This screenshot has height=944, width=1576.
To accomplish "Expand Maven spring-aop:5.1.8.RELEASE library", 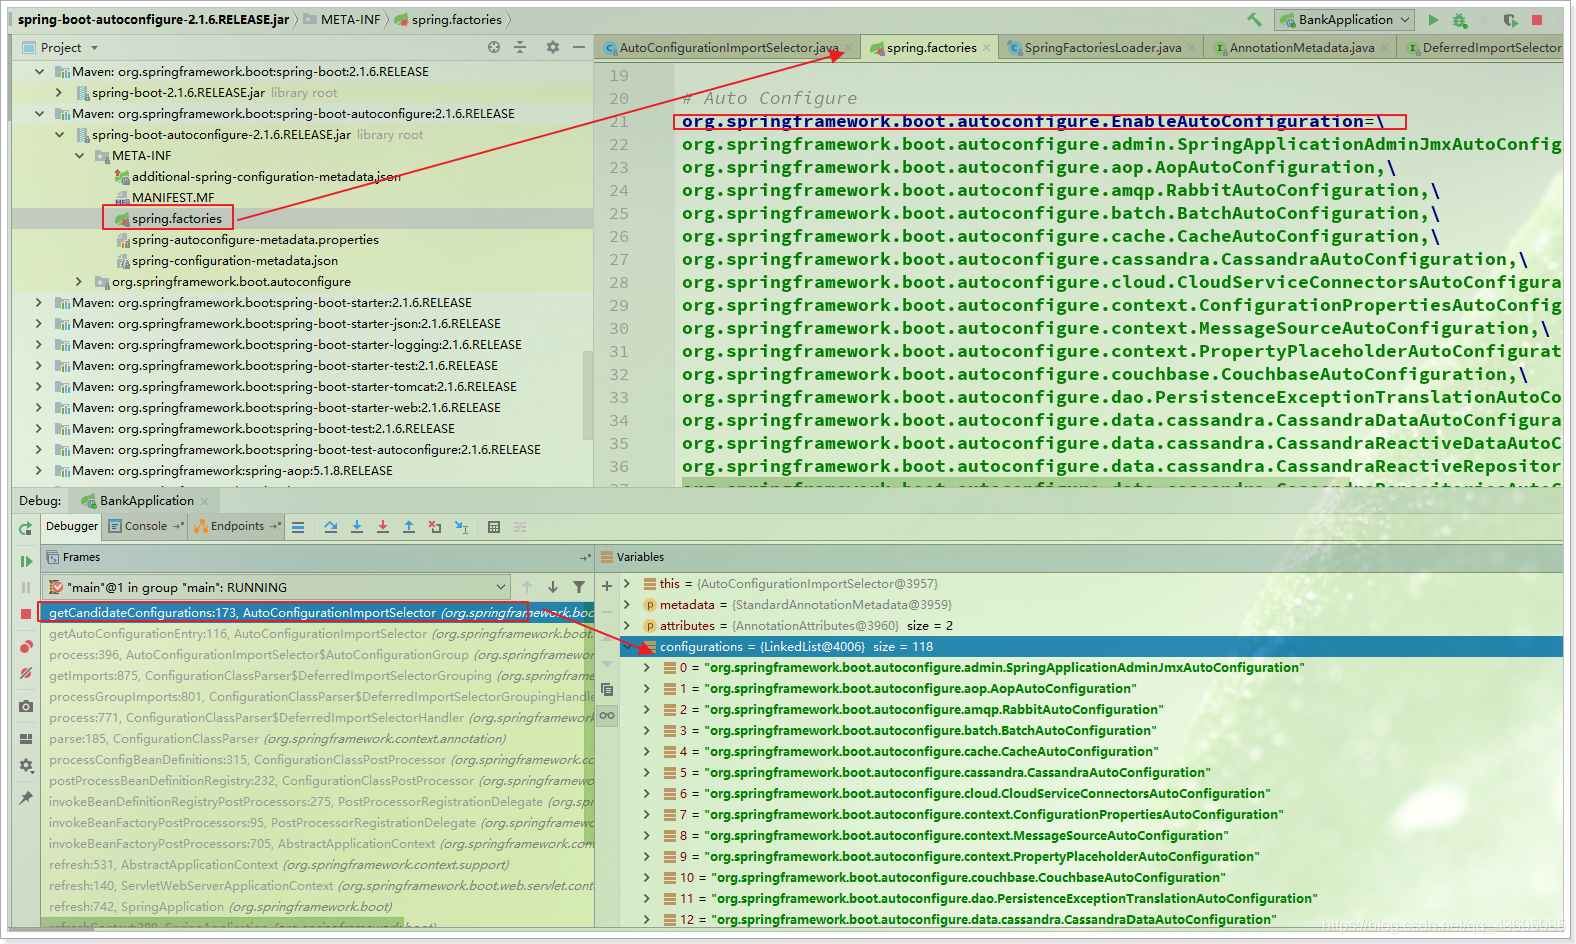I will [x=39, y=470].
